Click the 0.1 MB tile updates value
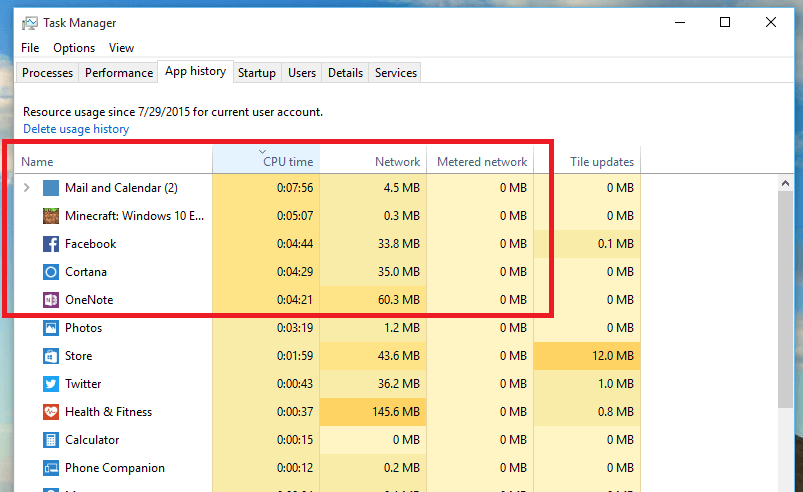This screenshot has height=492, width=803. (x=616, y=244)
